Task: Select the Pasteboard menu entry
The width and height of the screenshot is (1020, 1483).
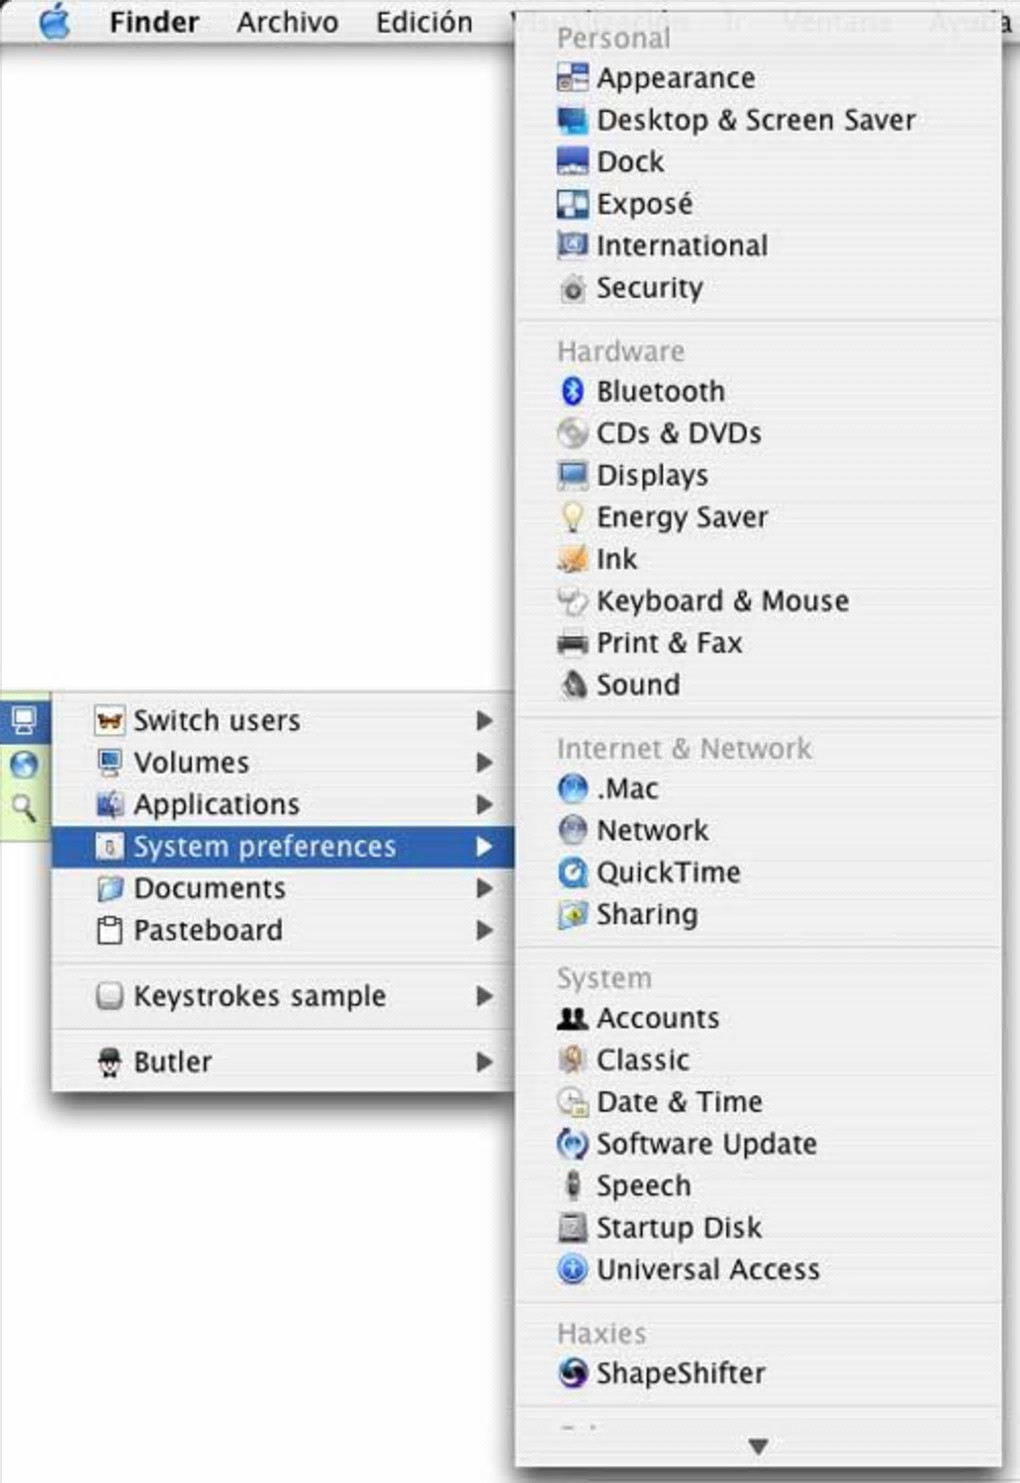Action: (x=208, y=930)
